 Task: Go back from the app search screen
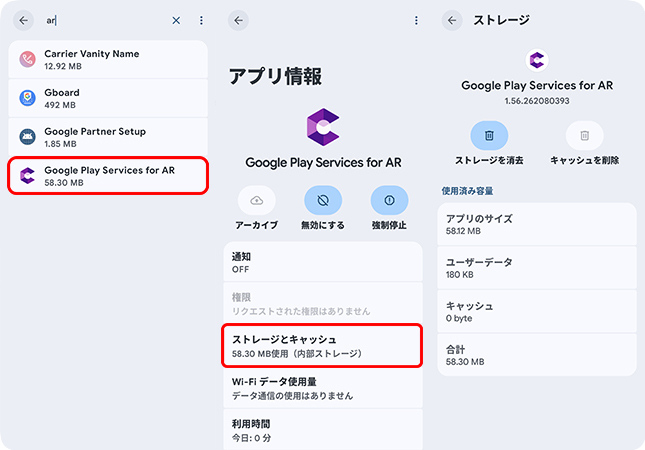click(23, 20)
